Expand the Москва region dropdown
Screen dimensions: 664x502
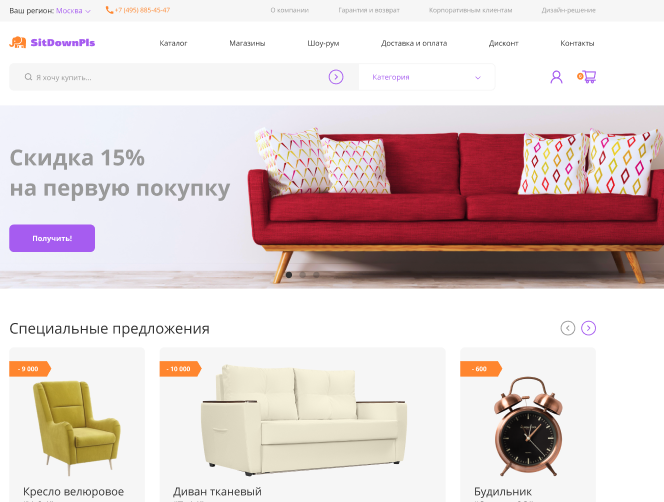(x=73, y=11)
